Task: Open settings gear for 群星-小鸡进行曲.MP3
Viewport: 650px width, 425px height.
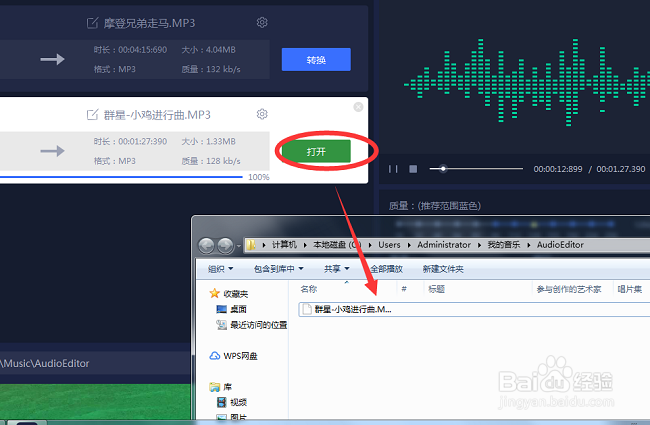Action: point(262,114)
